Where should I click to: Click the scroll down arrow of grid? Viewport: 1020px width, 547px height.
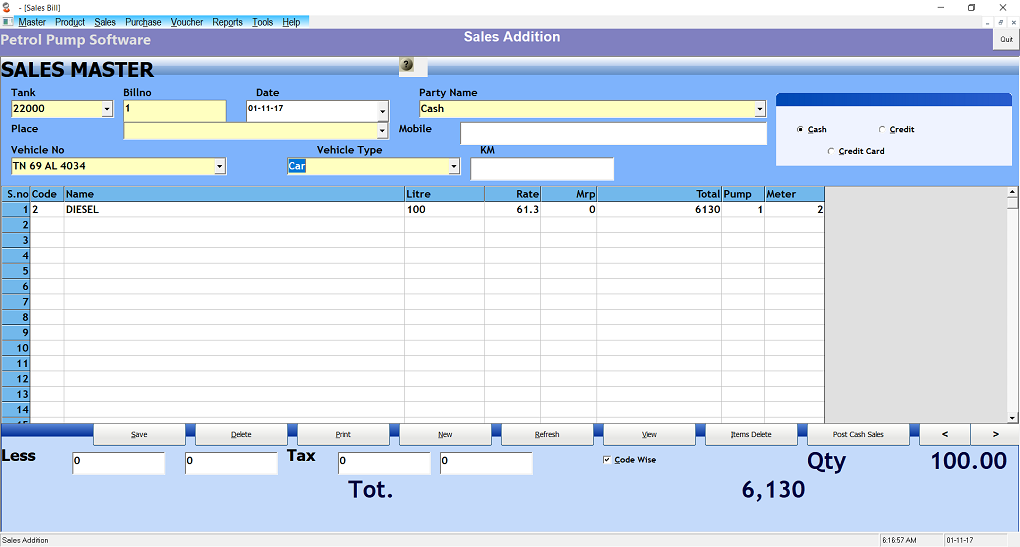coord(1013,417)
